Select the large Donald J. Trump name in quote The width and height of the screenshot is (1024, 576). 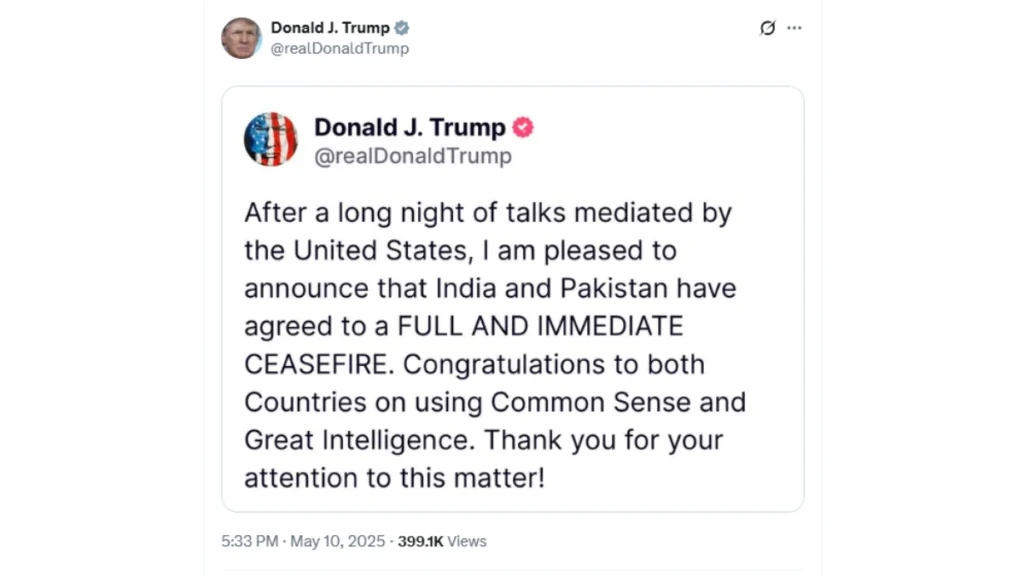click(x=410, y=128)
